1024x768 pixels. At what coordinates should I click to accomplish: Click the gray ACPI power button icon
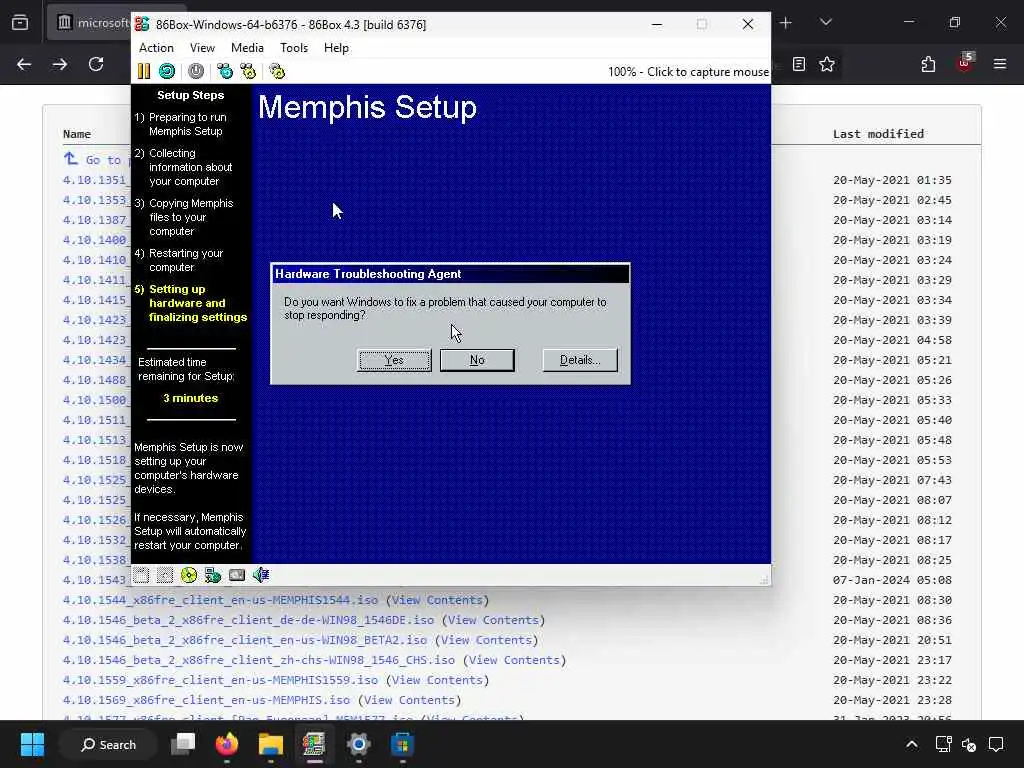[196, 71]
